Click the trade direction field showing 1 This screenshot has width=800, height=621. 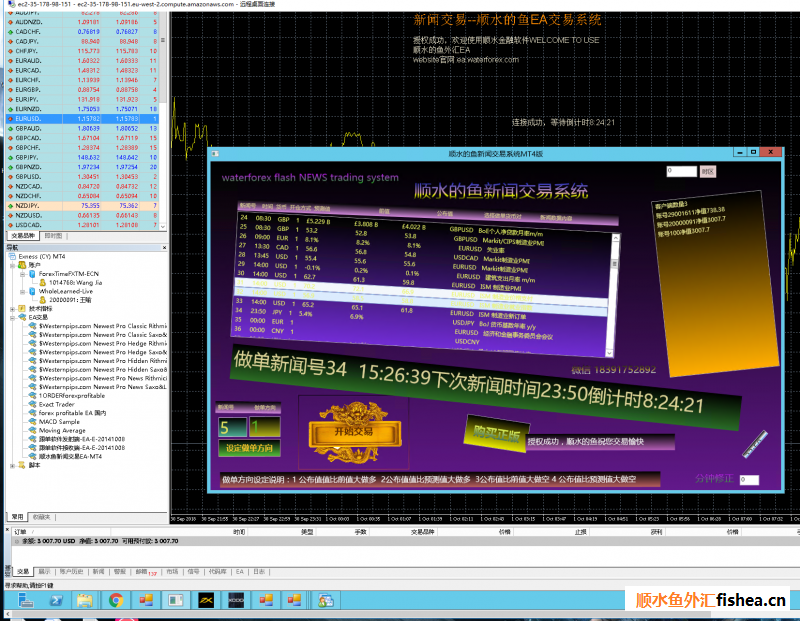point(264,427)
